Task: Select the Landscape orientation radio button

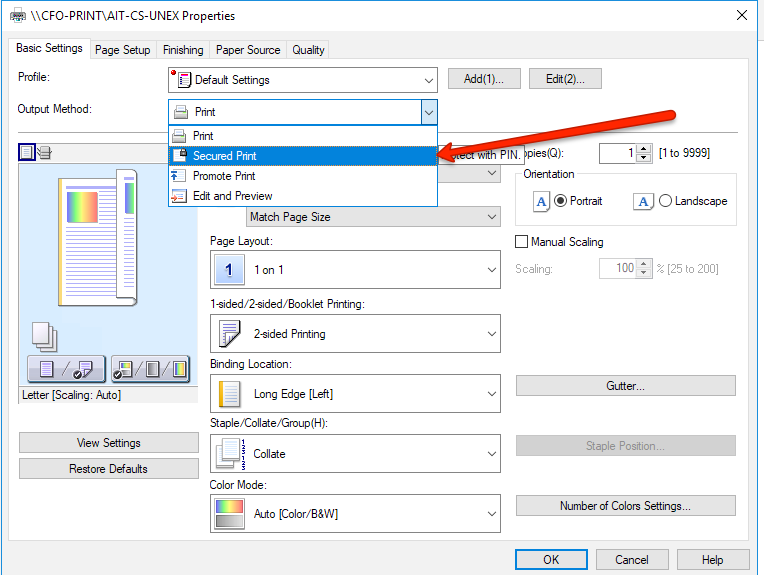Action: tap(666, 201)
